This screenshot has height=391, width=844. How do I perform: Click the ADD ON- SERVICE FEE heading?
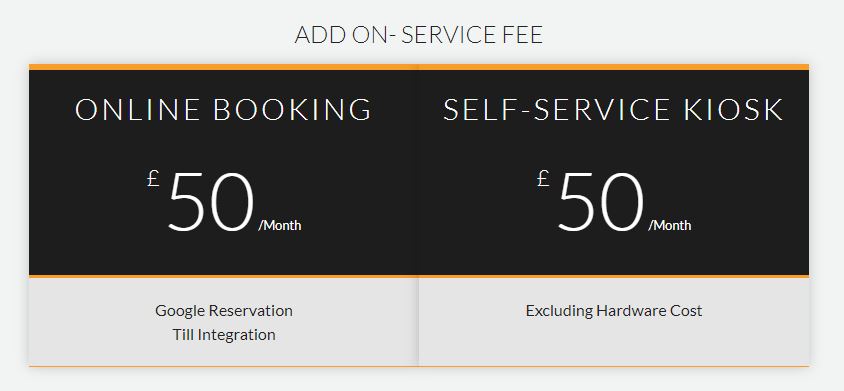(x=419, y=35)
